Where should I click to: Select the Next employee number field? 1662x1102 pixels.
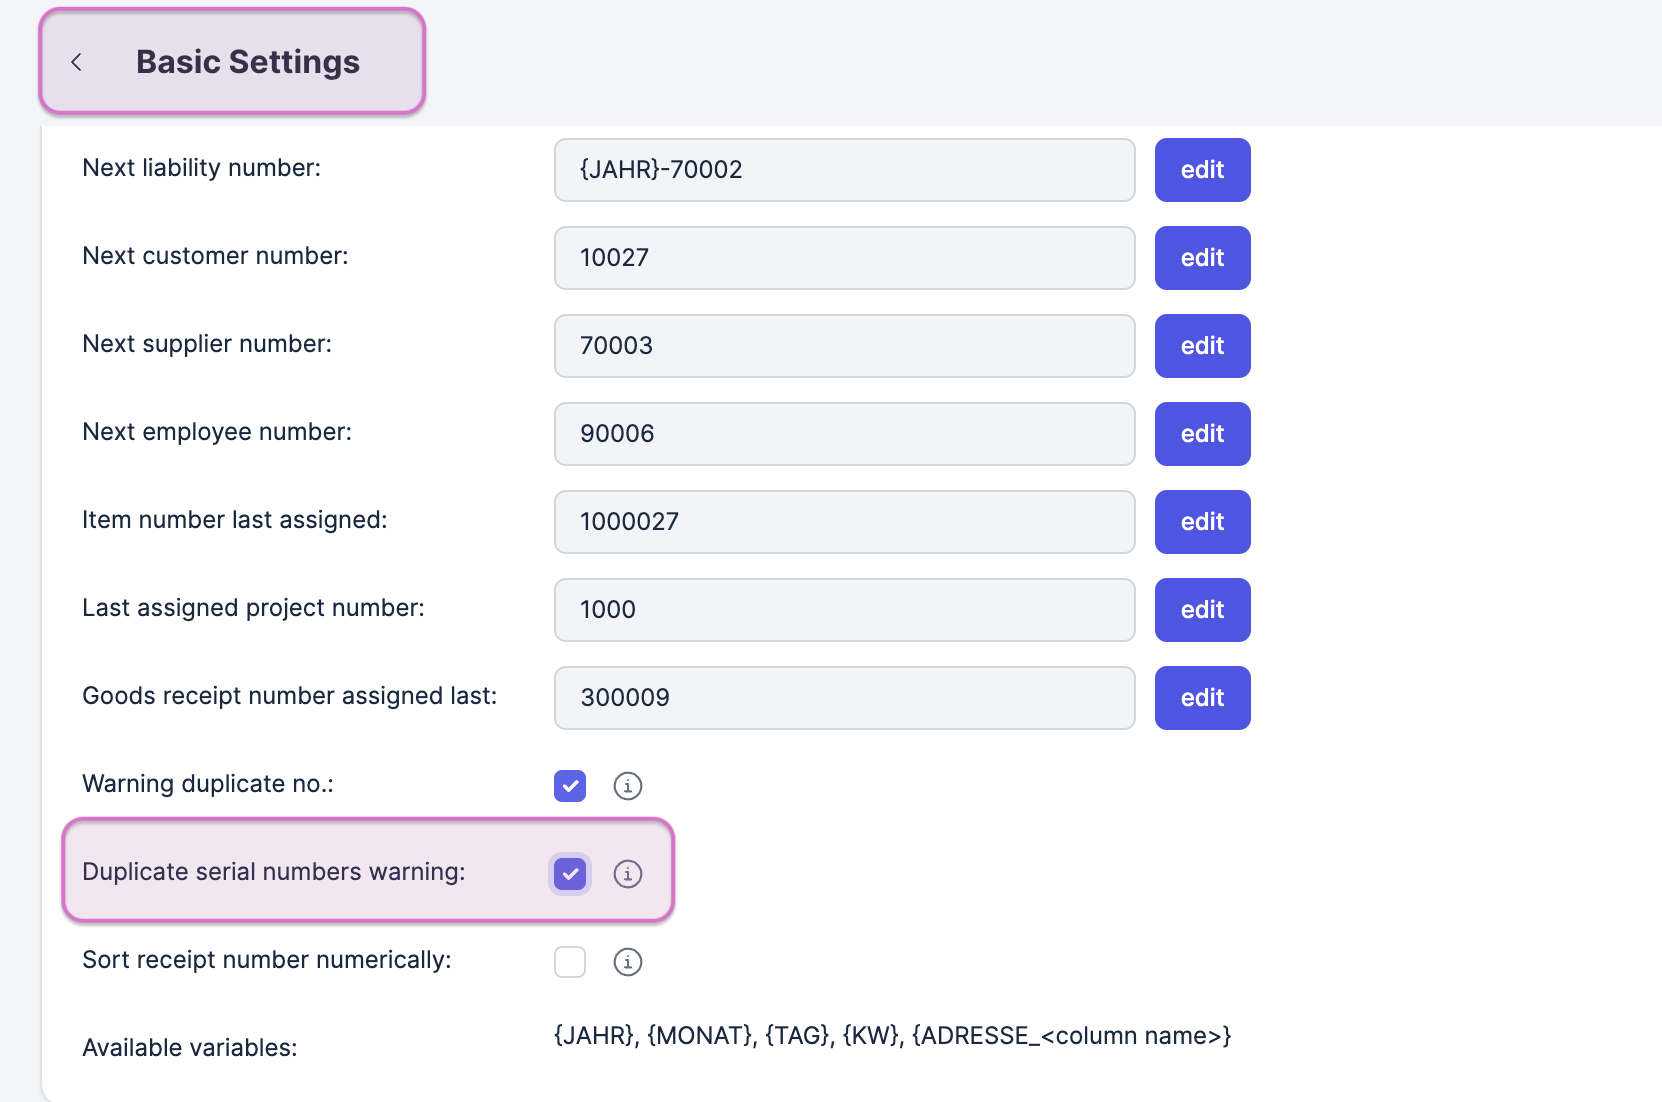tap(844, 434)
